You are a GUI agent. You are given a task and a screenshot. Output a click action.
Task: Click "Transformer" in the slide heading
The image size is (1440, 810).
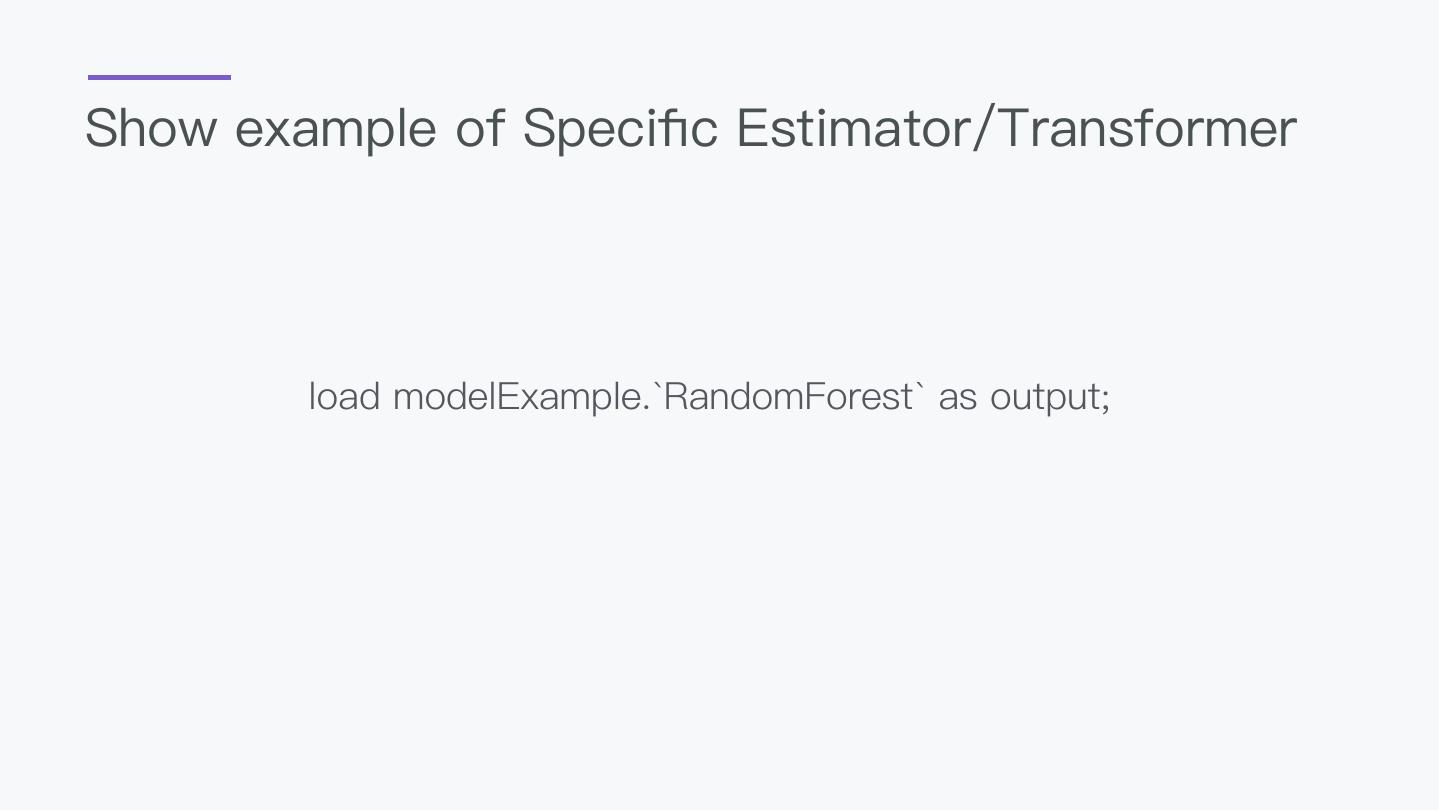1148,129
